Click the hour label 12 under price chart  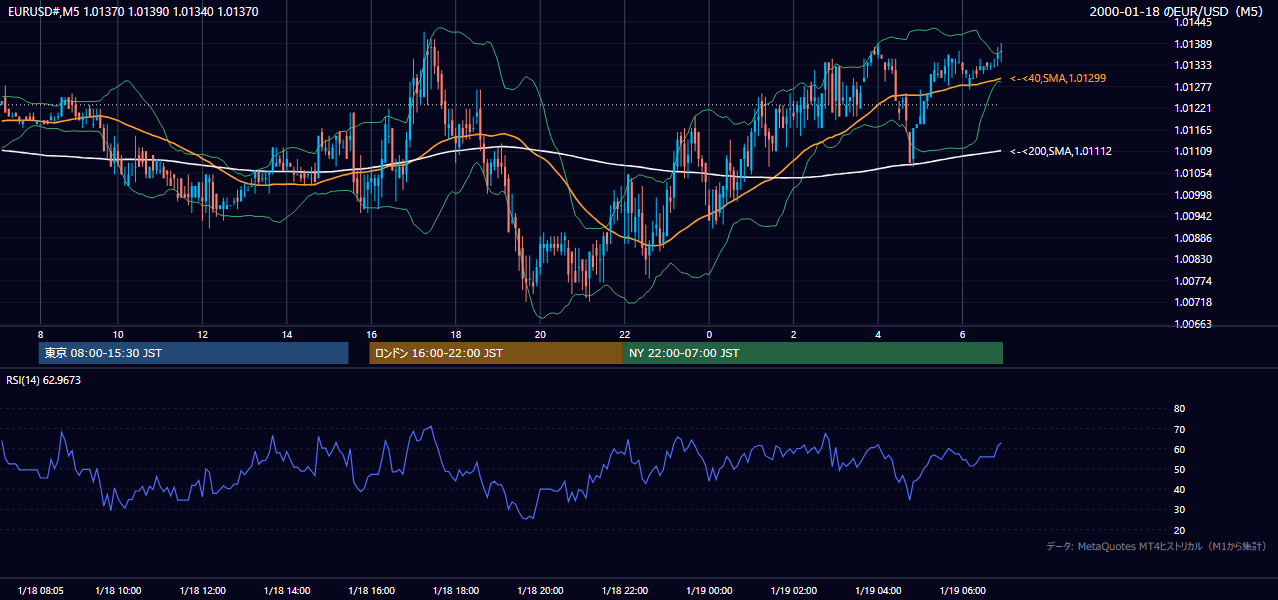[x=202, y=334]
